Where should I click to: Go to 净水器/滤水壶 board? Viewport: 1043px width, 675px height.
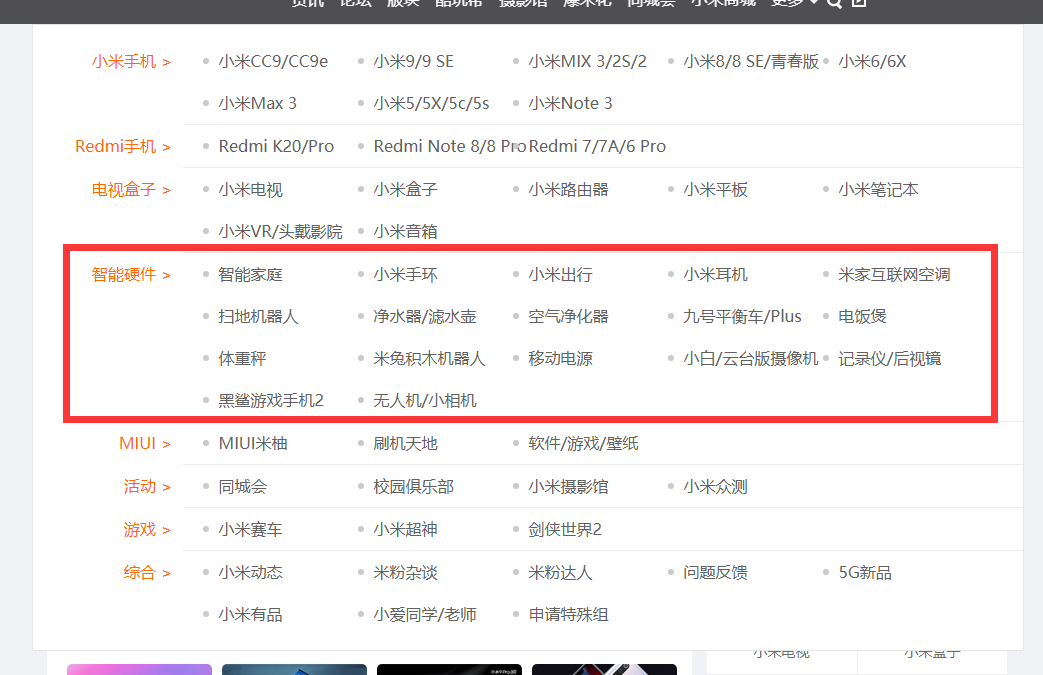(x=425, y=317)
